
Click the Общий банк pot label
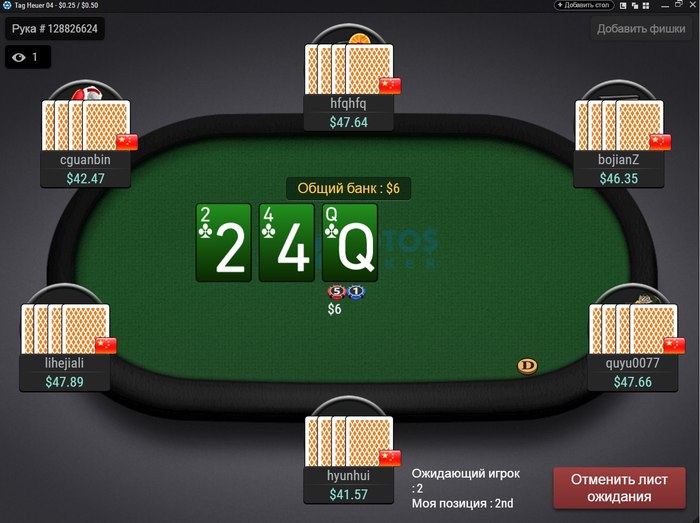pyautogui.click(x=348, y=188)
